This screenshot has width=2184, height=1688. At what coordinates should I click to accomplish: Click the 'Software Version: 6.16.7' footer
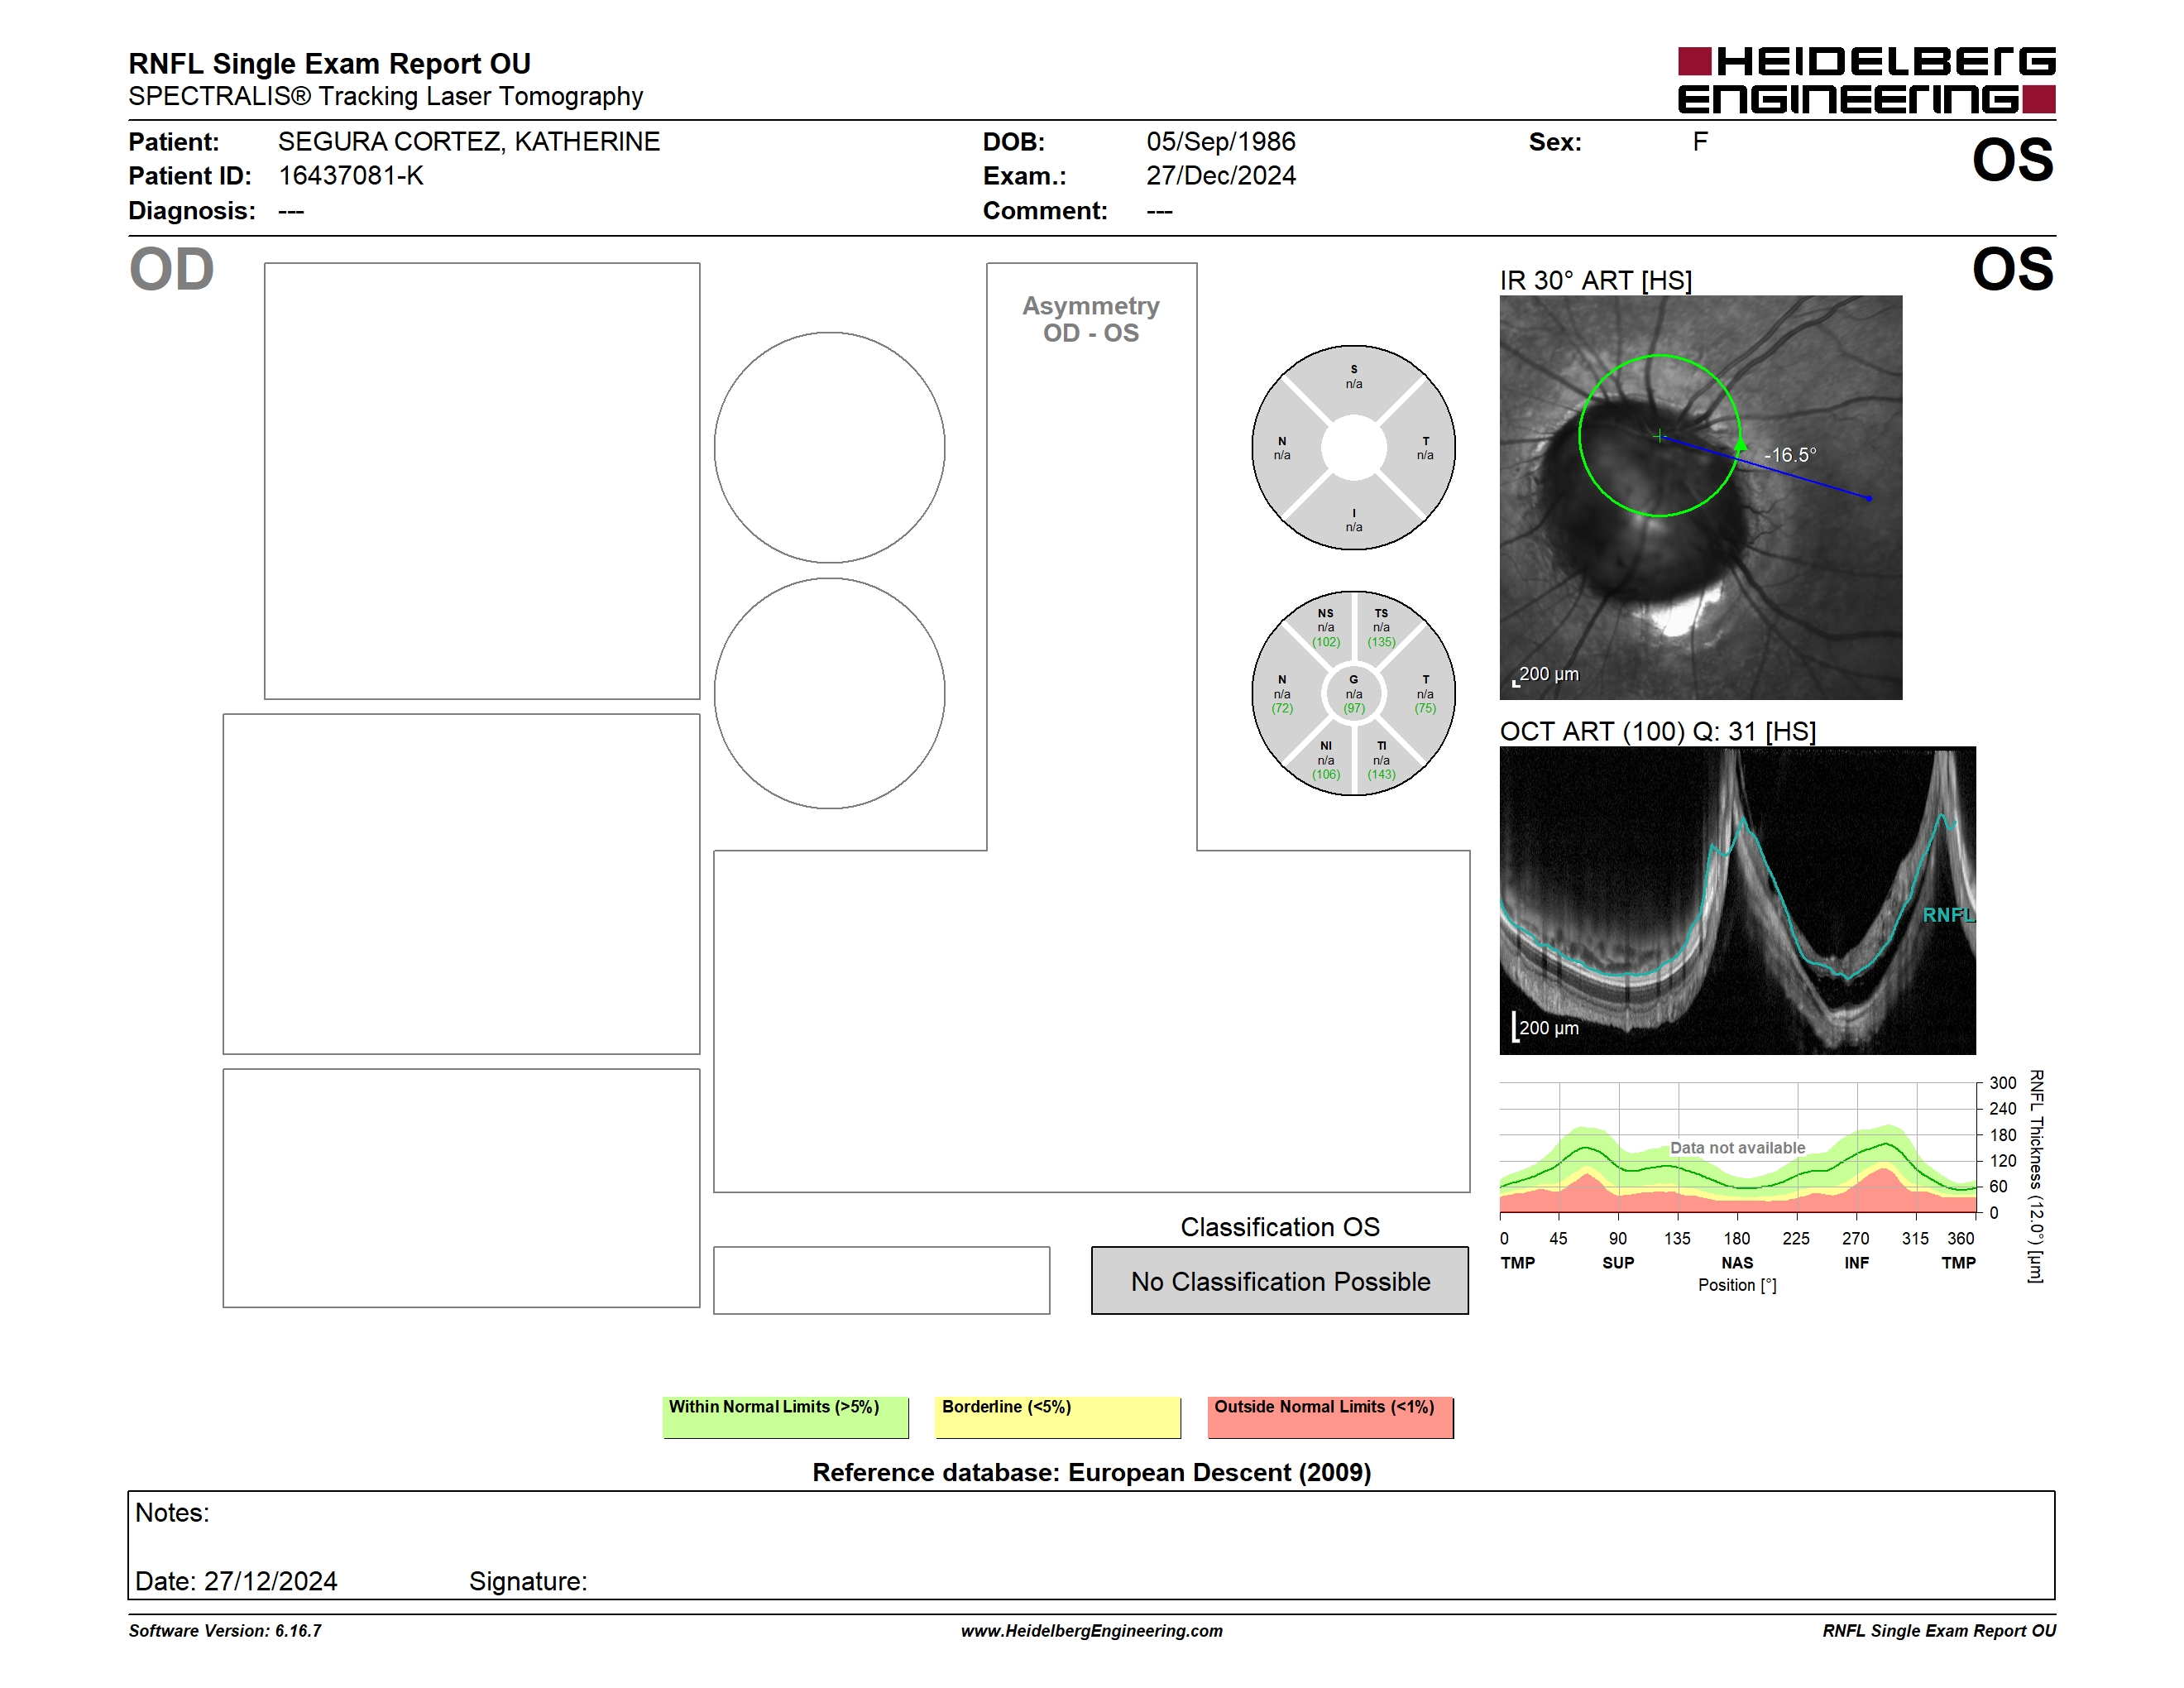(x=225, y=1630)
